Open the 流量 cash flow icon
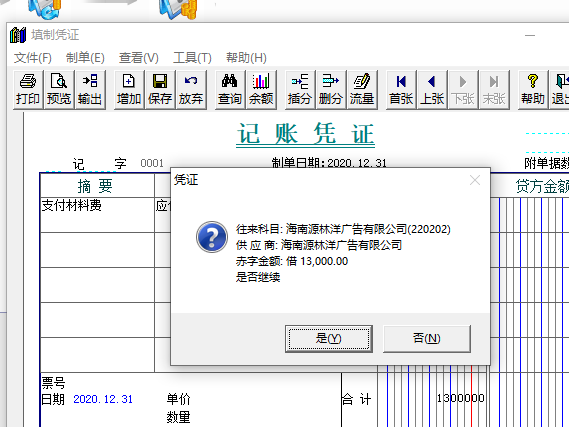The height and width of the screenshot is (427, 569). (x=362, y=90)
